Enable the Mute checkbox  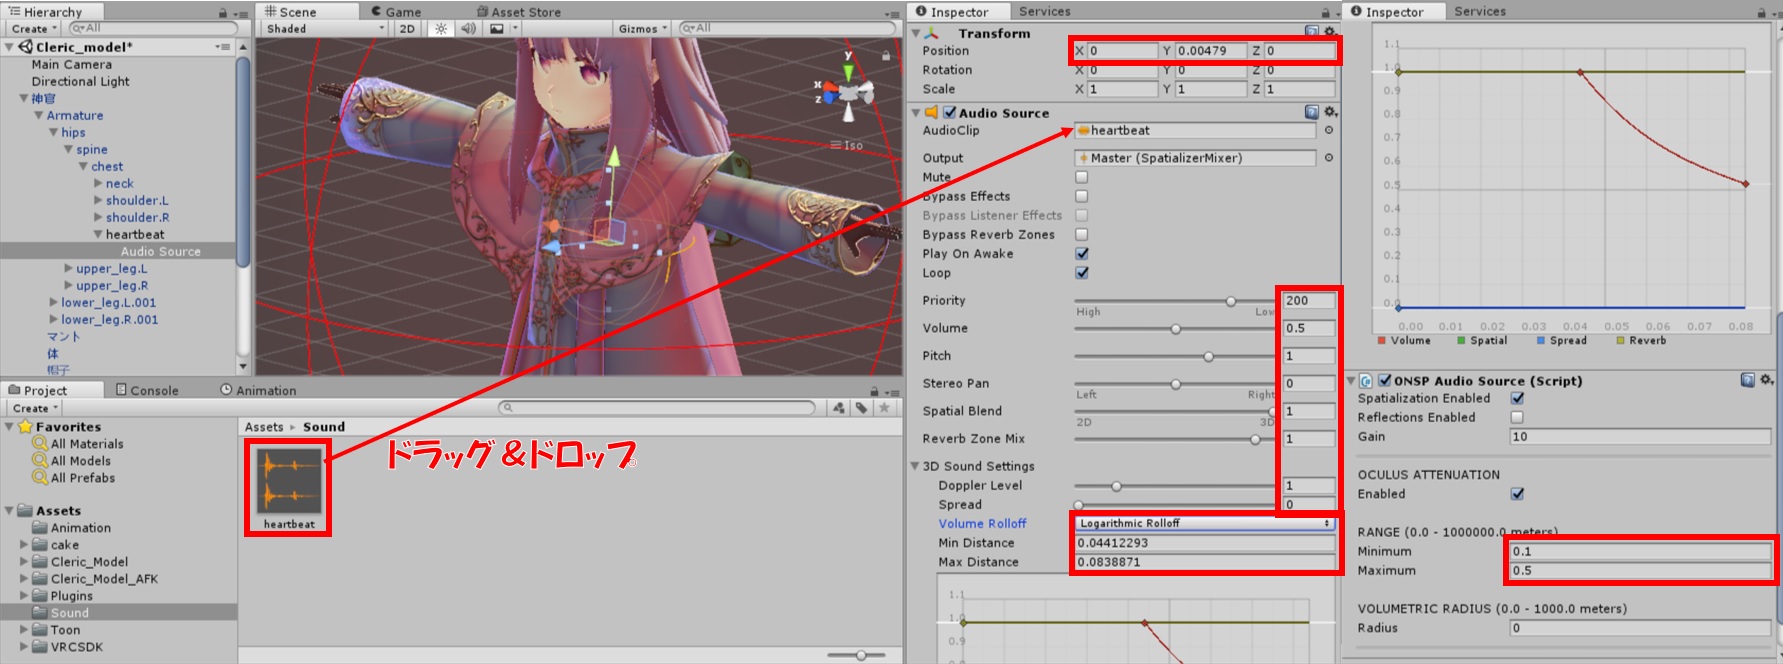[x=1081, y=177]
